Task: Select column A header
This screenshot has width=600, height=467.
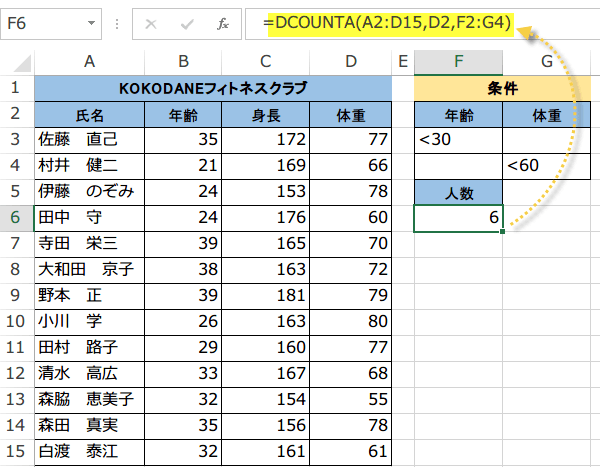Action: 89,62
